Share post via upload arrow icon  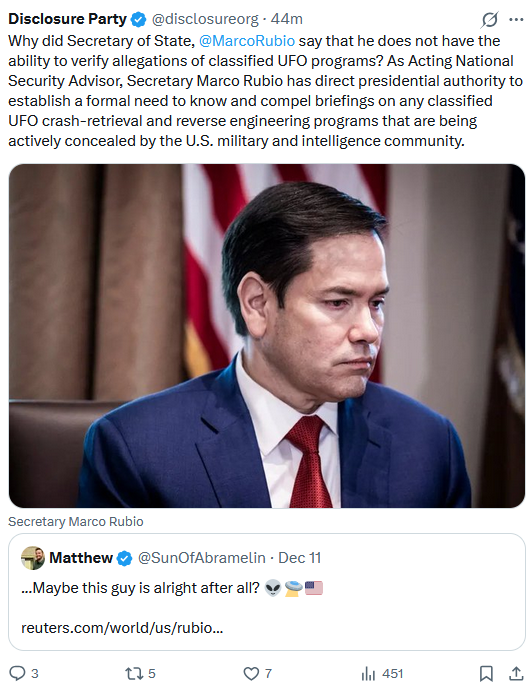tap(516, 673)
